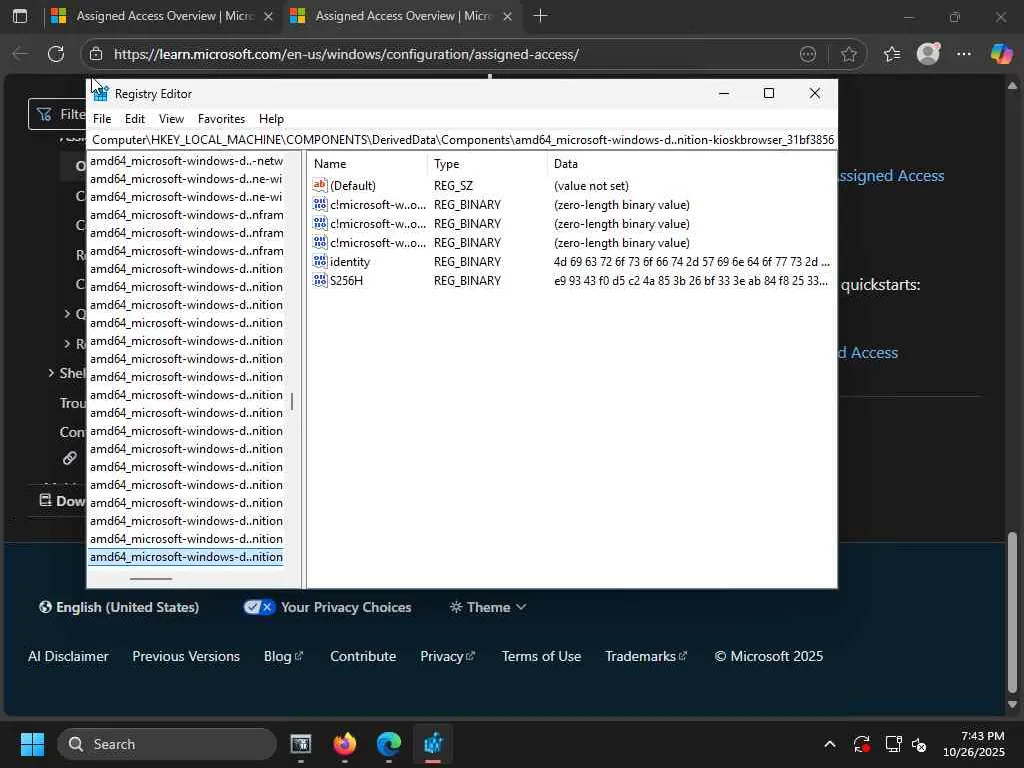Close the second Assigned Access tab
This screenshot has width=1024, height=768.
[507, 16]
